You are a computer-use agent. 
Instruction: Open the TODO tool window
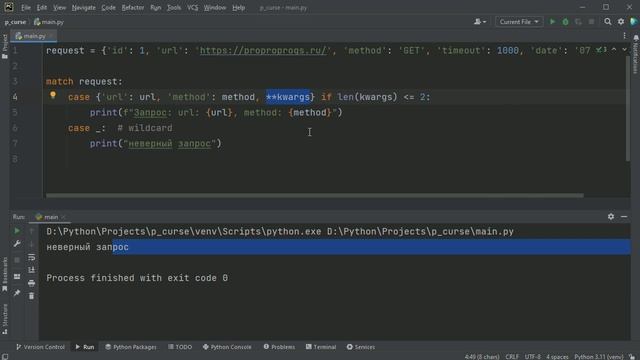pyautogui.click(x=180, y=347)
